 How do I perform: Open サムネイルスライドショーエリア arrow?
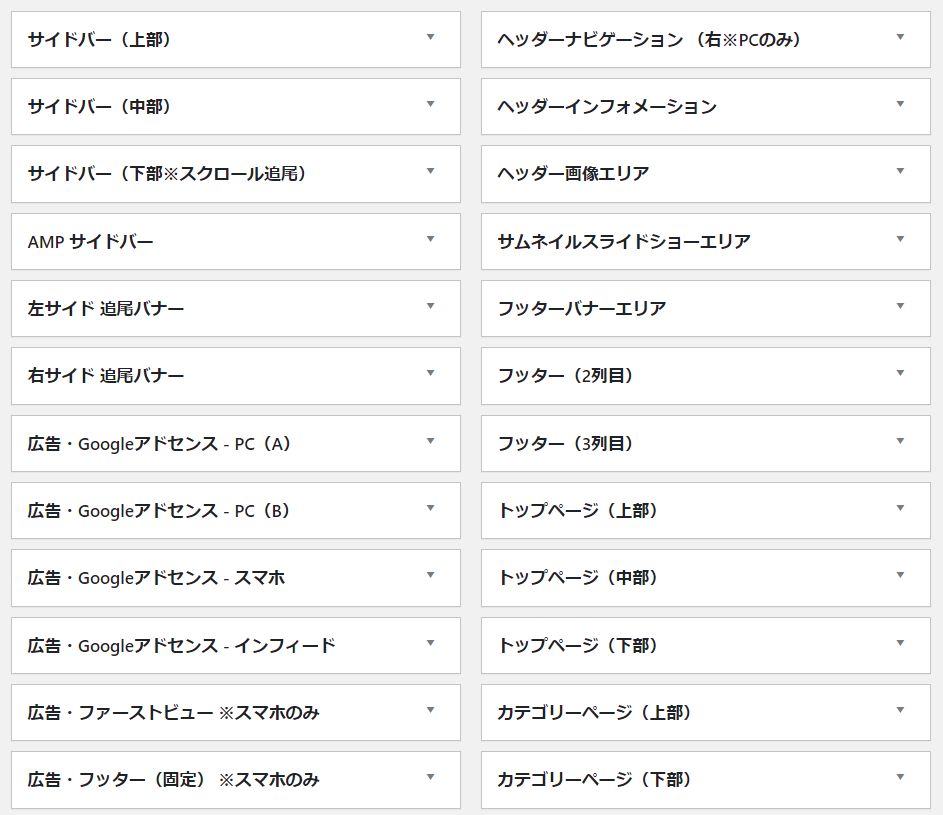tap(900, 240)
